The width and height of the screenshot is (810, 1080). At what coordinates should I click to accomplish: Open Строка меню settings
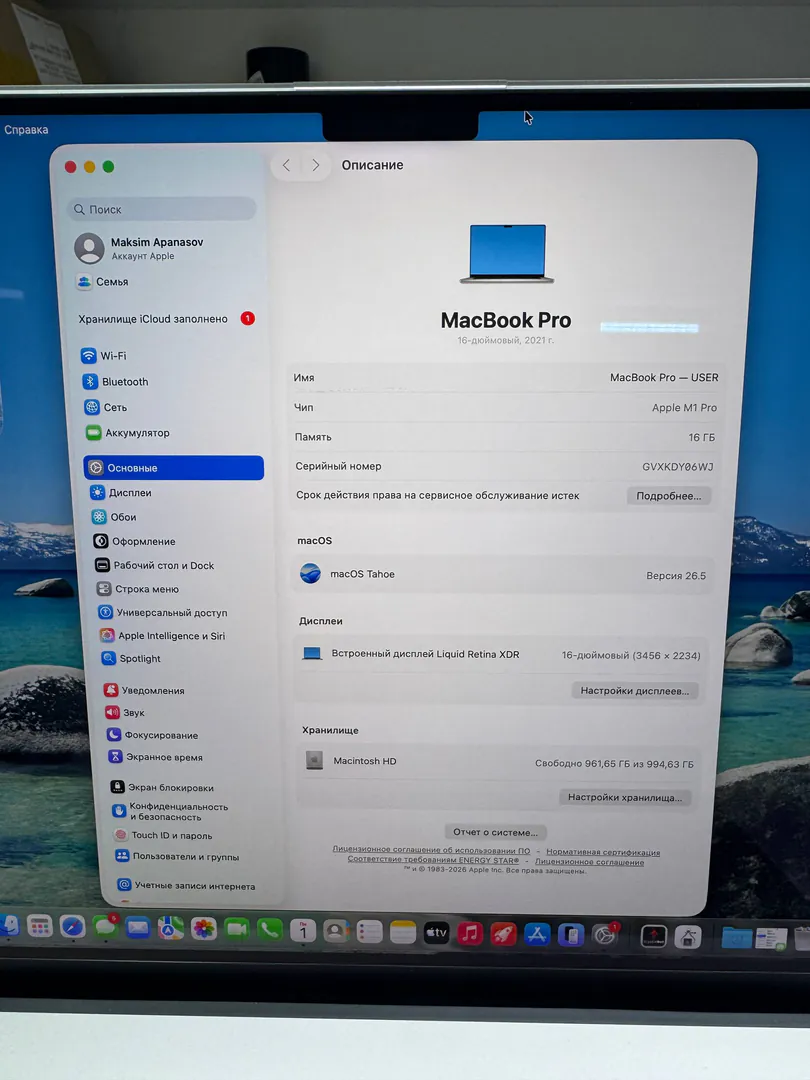tap(138, 589)
